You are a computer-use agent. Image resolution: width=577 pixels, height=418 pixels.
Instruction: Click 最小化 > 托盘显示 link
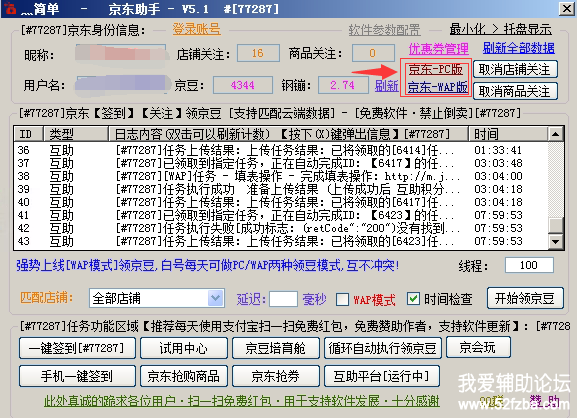500,29
